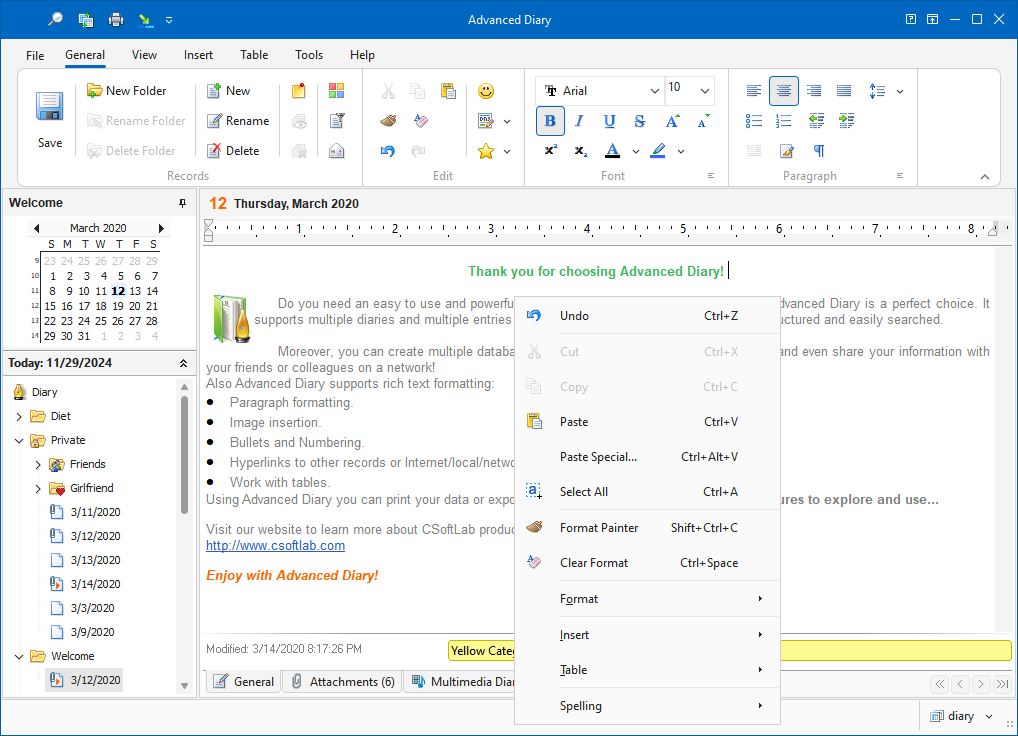Viewport: 1018px width, 736px height.
Task: Open the font color dropdown arrow
Action: (636, 151)
